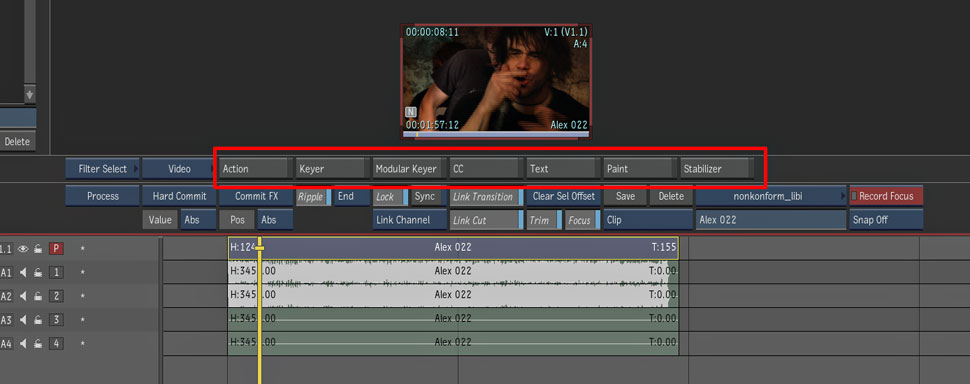Select the Stabilizer effect tab
Image resolution: width=970 pixels, height=384 pixels.
click(716, 168)
